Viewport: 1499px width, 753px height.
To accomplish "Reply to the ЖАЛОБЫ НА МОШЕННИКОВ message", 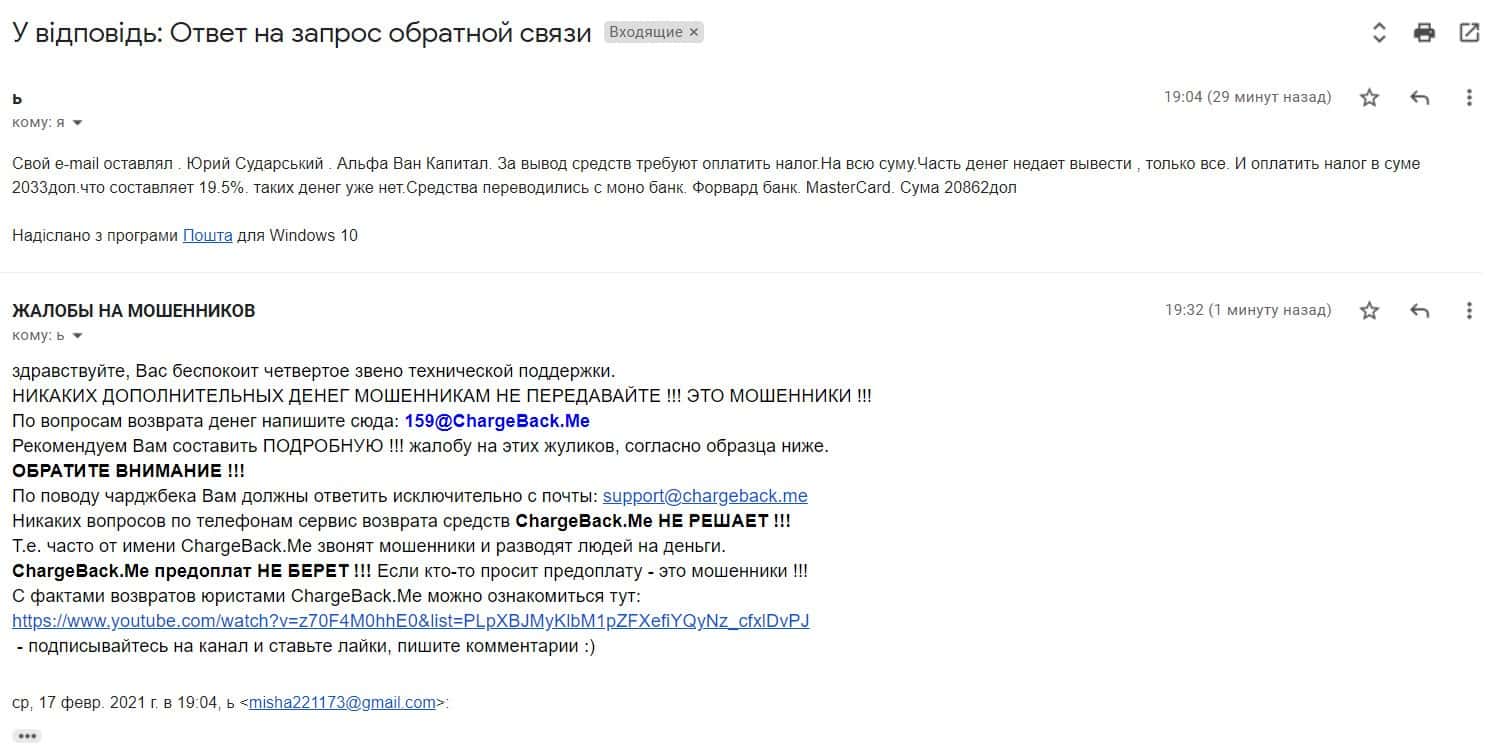I will 1419,311.
